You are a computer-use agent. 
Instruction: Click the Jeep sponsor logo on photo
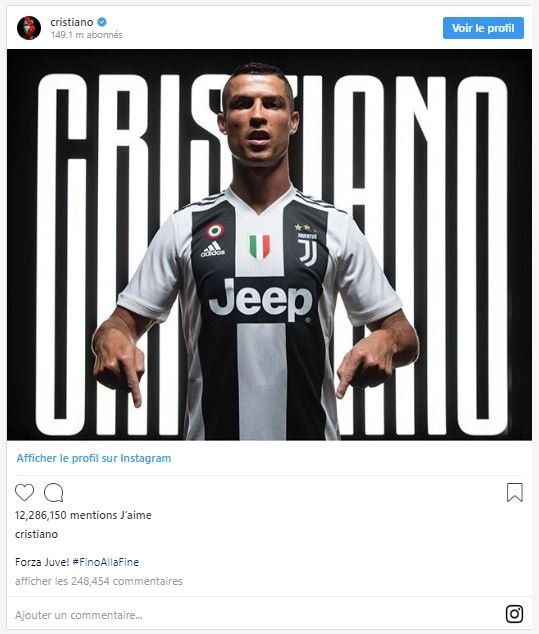pyautogui.click(x=260, y=300)
